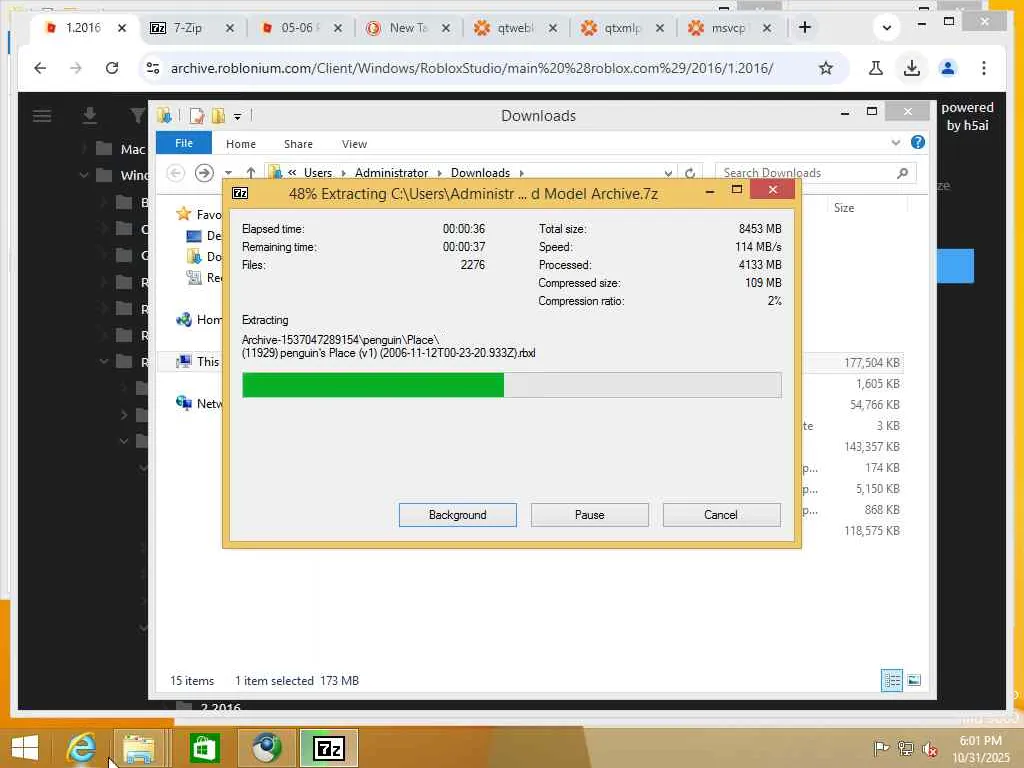The height and width of the screenshot is (768, 1024).
Task: Select Administrator in the address path
Action: [x=391, y=172]
